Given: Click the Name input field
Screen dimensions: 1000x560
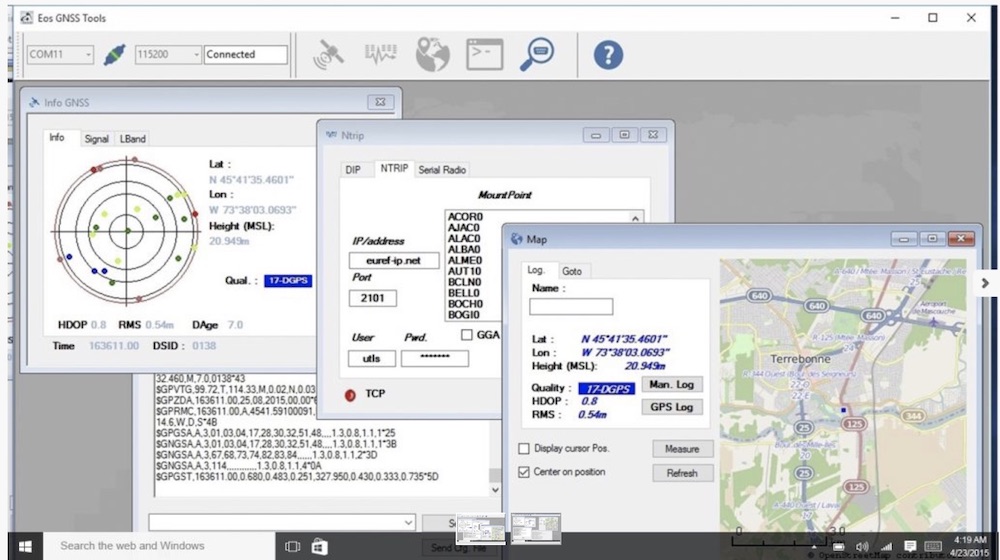Looking at the screenshot, I should click(x=571, y=307).
